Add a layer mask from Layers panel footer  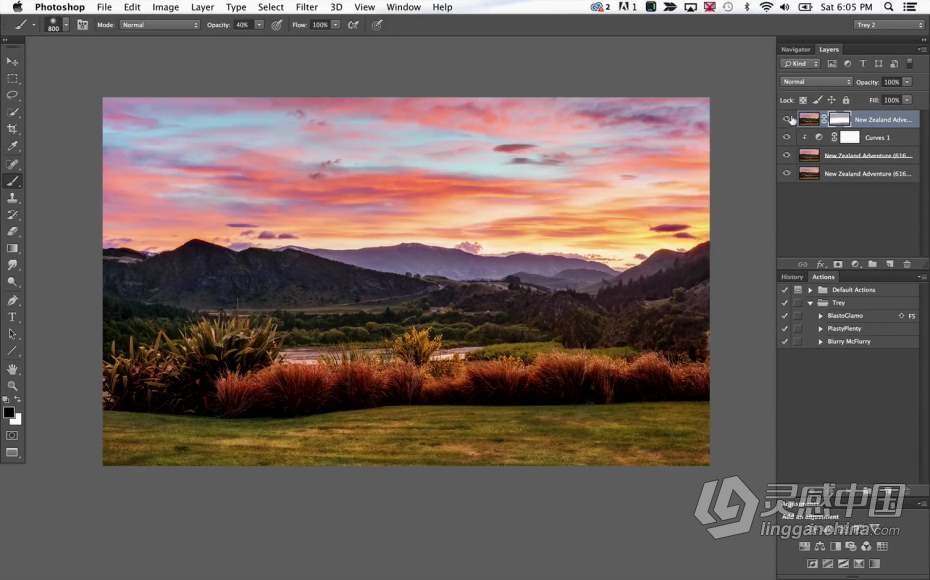837,264
